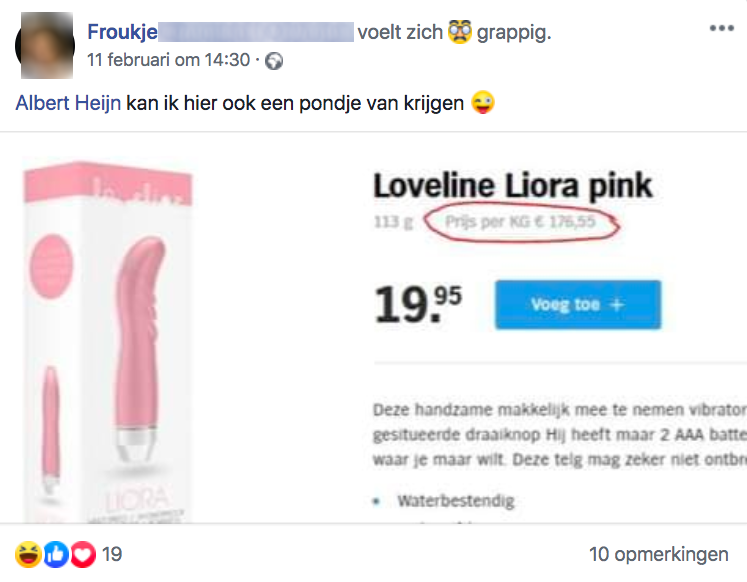Open the Albert Heijn page link
Image resolution: width=747 pixels, height=582 pixels.
(x=67, y=103)
